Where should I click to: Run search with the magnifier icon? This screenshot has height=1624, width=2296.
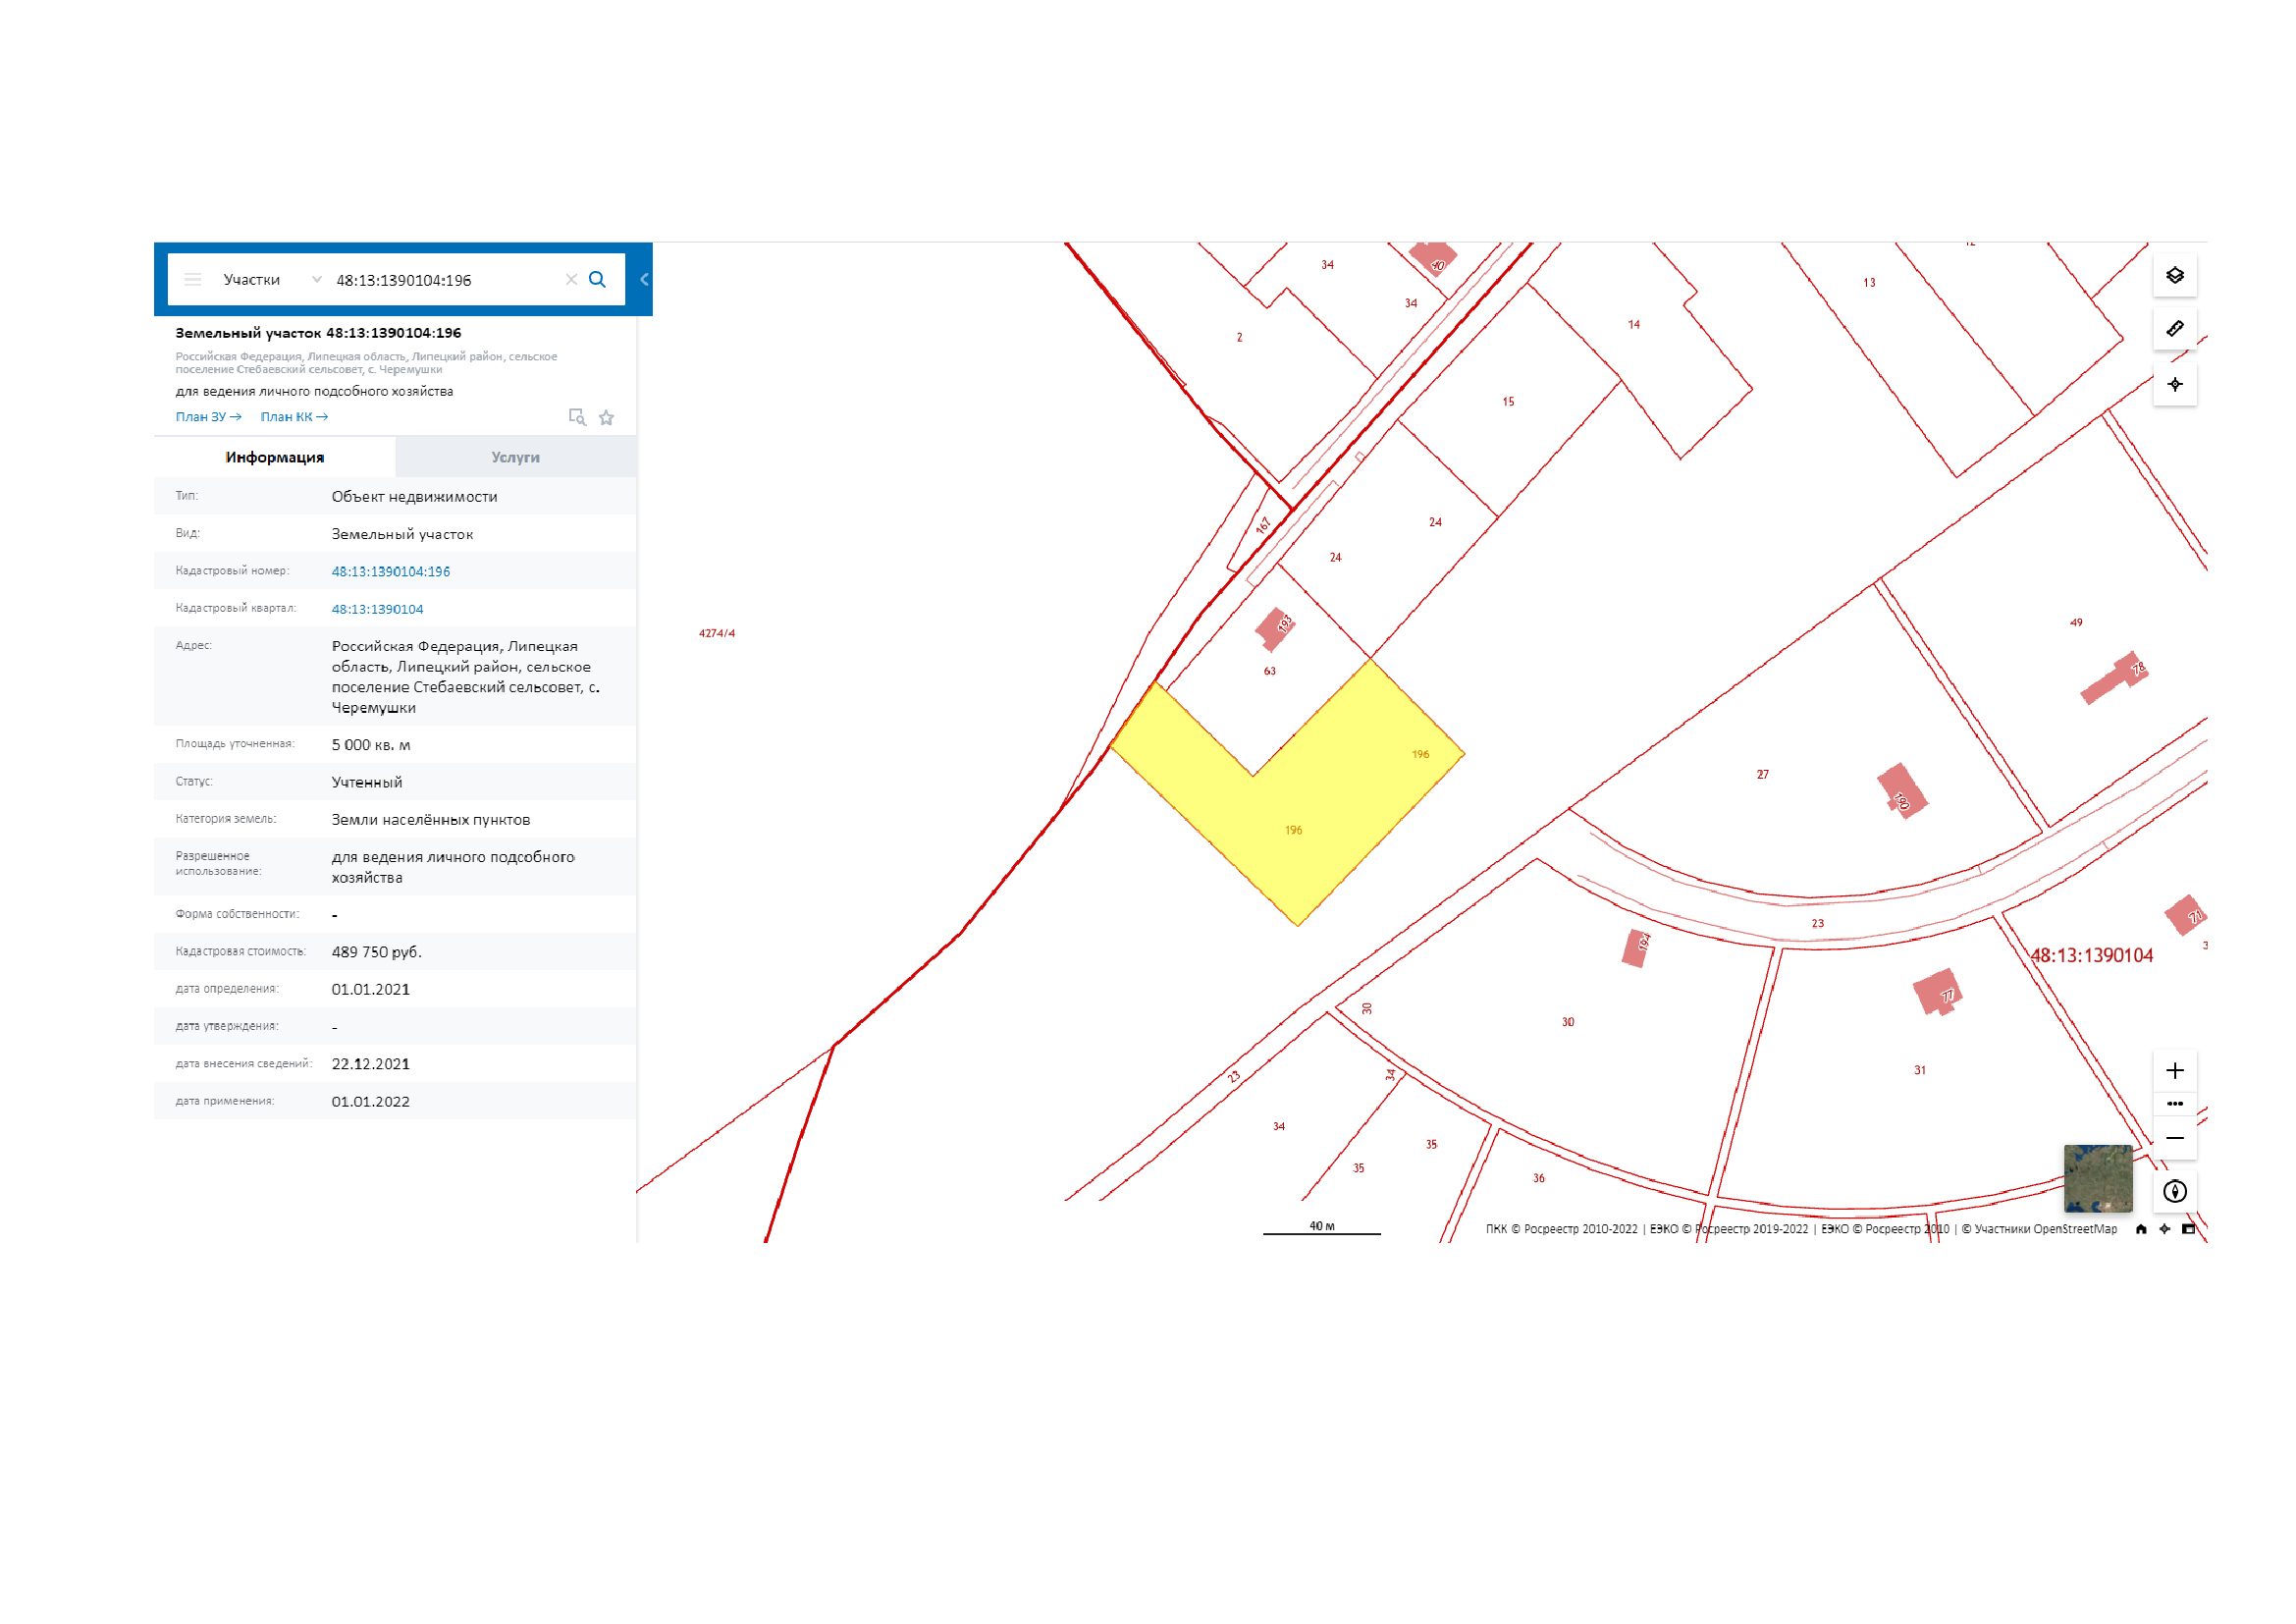tap(597, 280)
